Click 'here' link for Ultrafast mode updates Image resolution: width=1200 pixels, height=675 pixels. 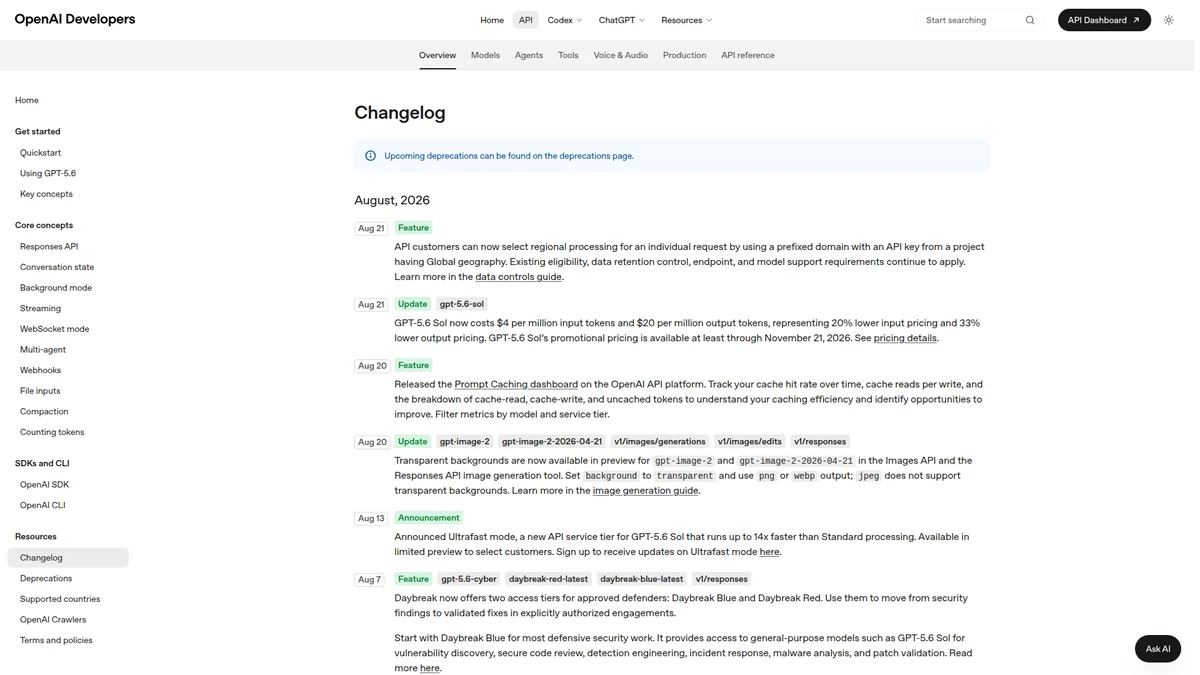[x=769, y=552]
